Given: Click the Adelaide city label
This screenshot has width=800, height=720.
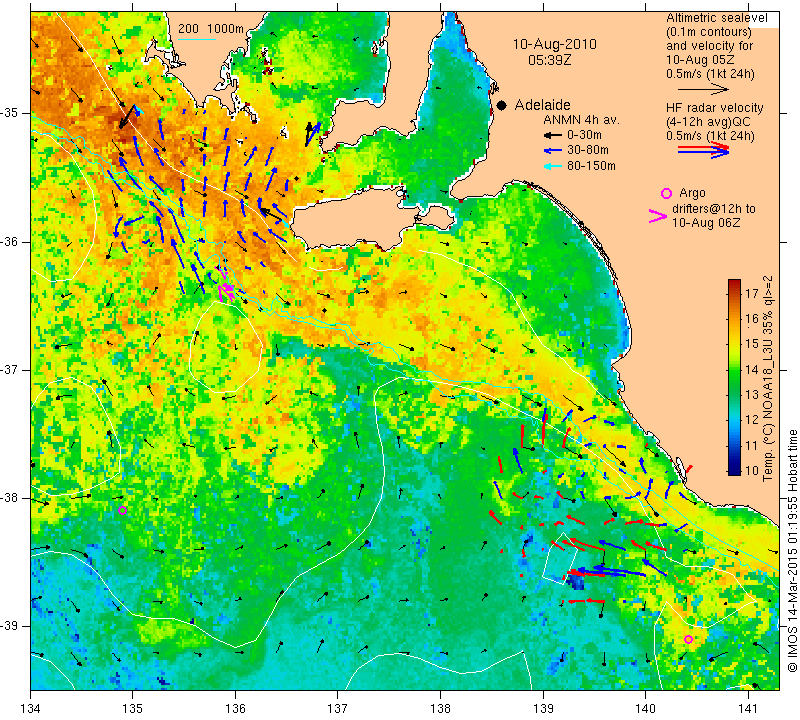Looking at the screenshot, I should click(x=542, y=105).
